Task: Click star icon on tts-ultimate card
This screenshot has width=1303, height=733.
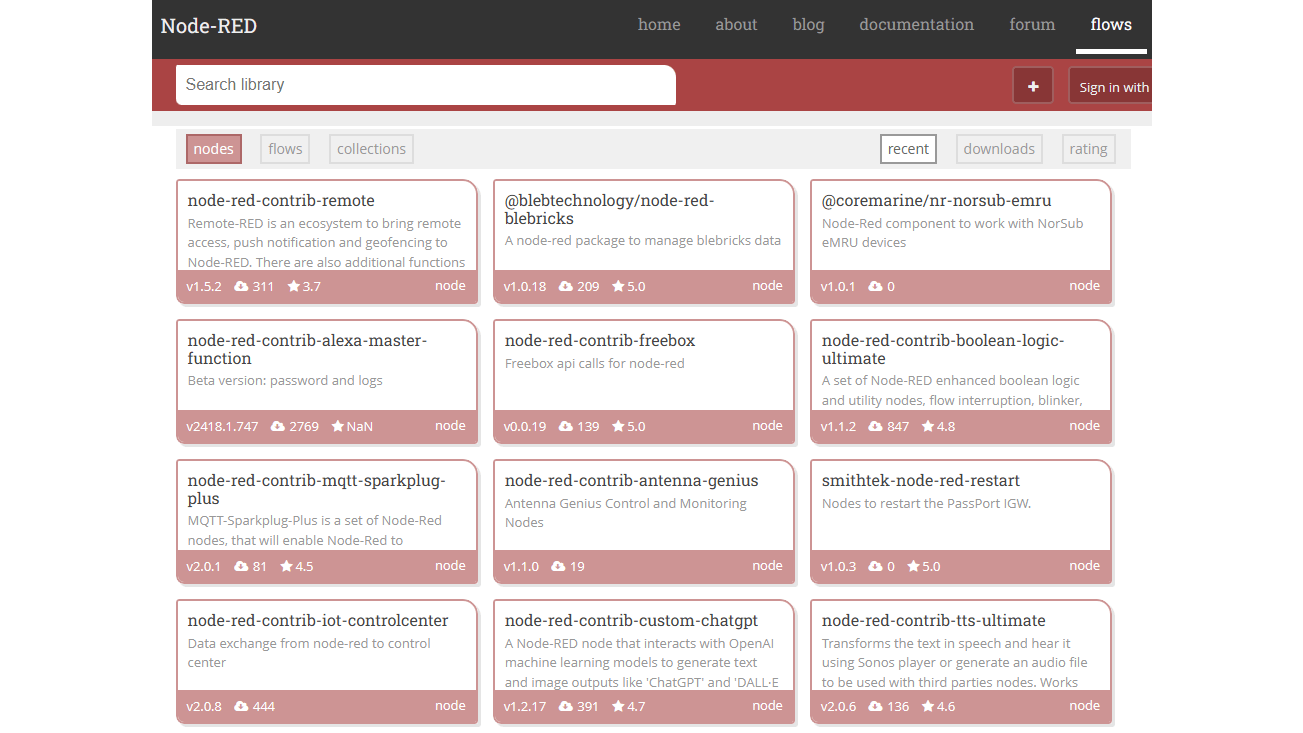Action: click(928, 706)
